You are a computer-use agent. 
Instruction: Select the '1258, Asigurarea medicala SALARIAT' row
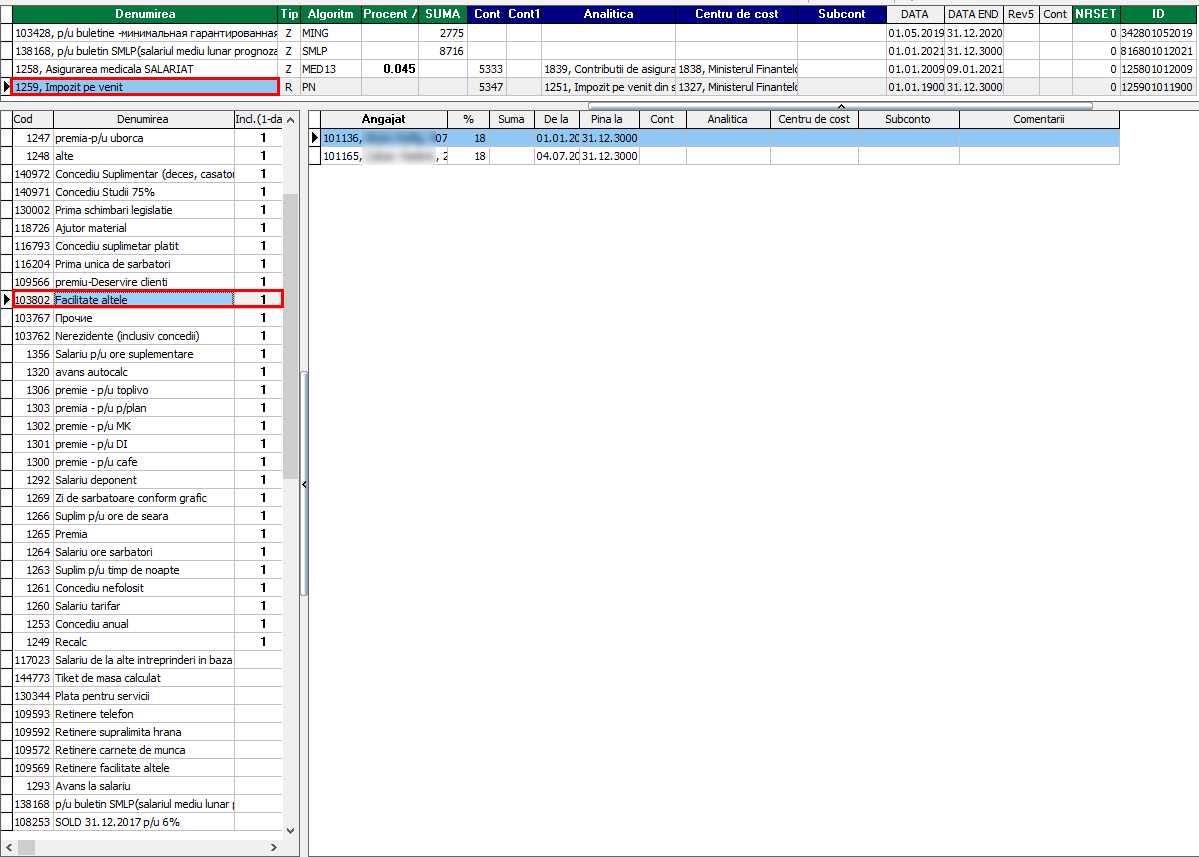coord(600,69)
